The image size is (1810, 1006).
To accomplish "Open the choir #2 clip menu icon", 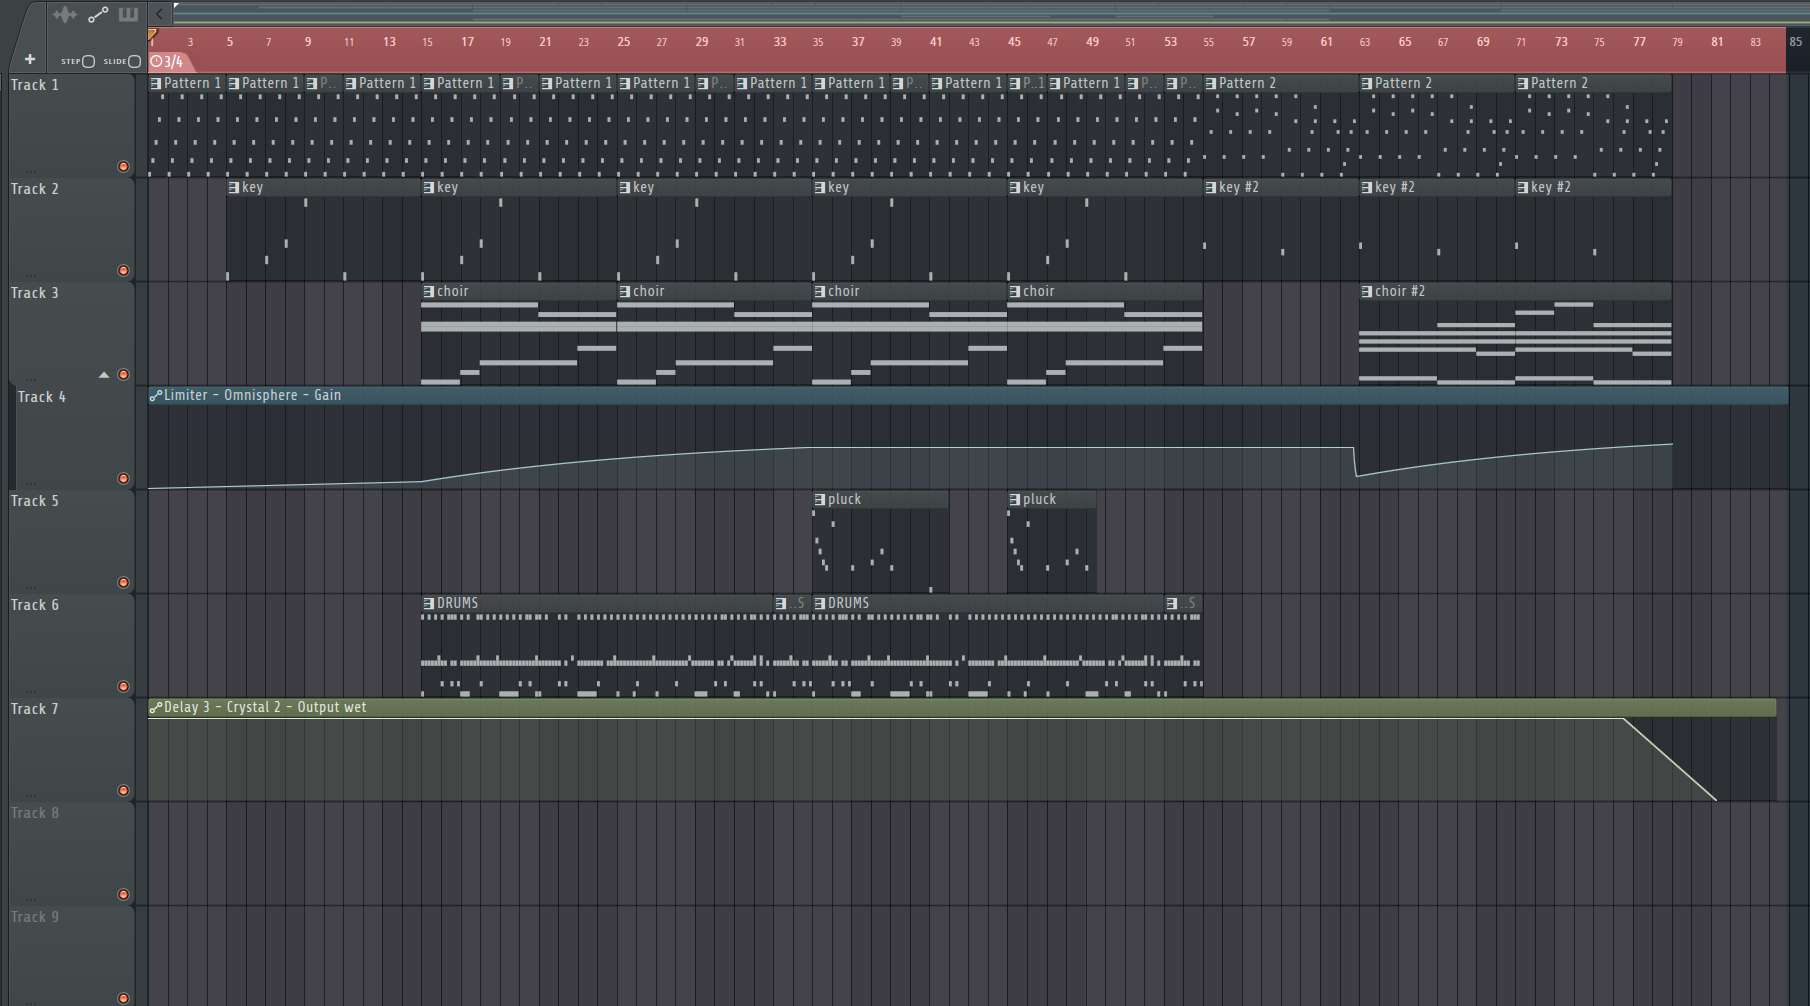I will pos(1367,292).
